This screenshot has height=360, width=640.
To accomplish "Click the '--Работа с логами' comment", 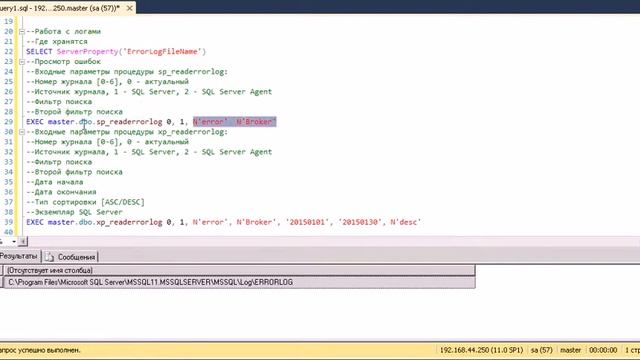I will [63, 31].
